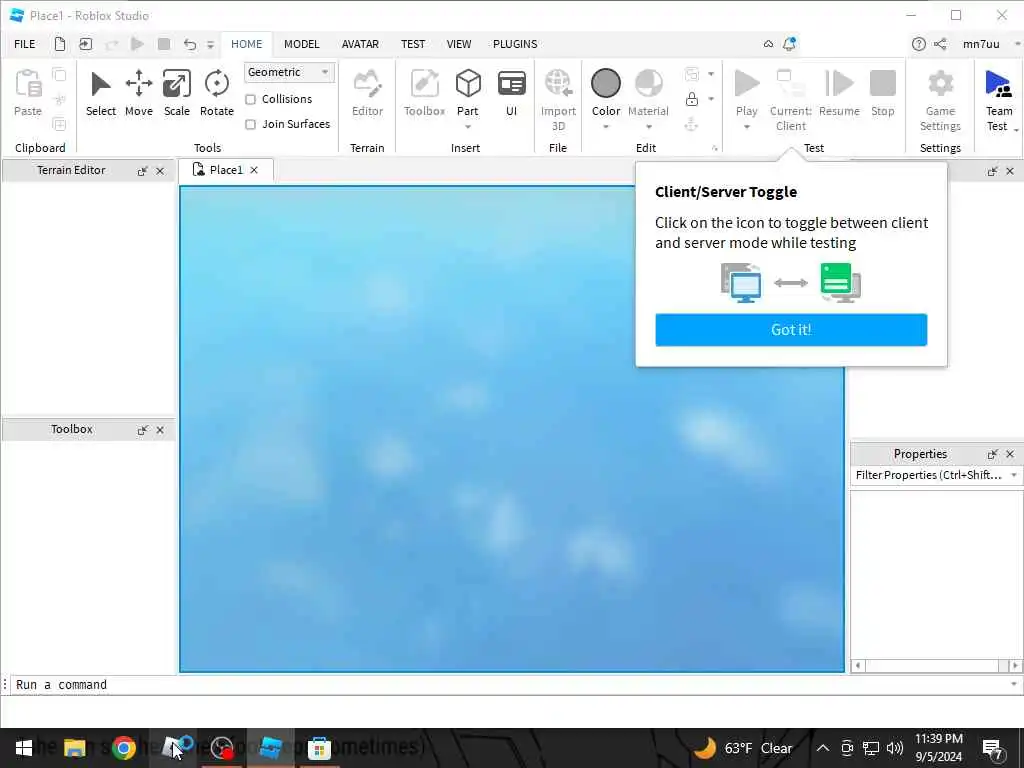This screenshot has height=768, width=1024.
Task: Open Google Chrome from the taskbar
Action: tap(123, 748)
